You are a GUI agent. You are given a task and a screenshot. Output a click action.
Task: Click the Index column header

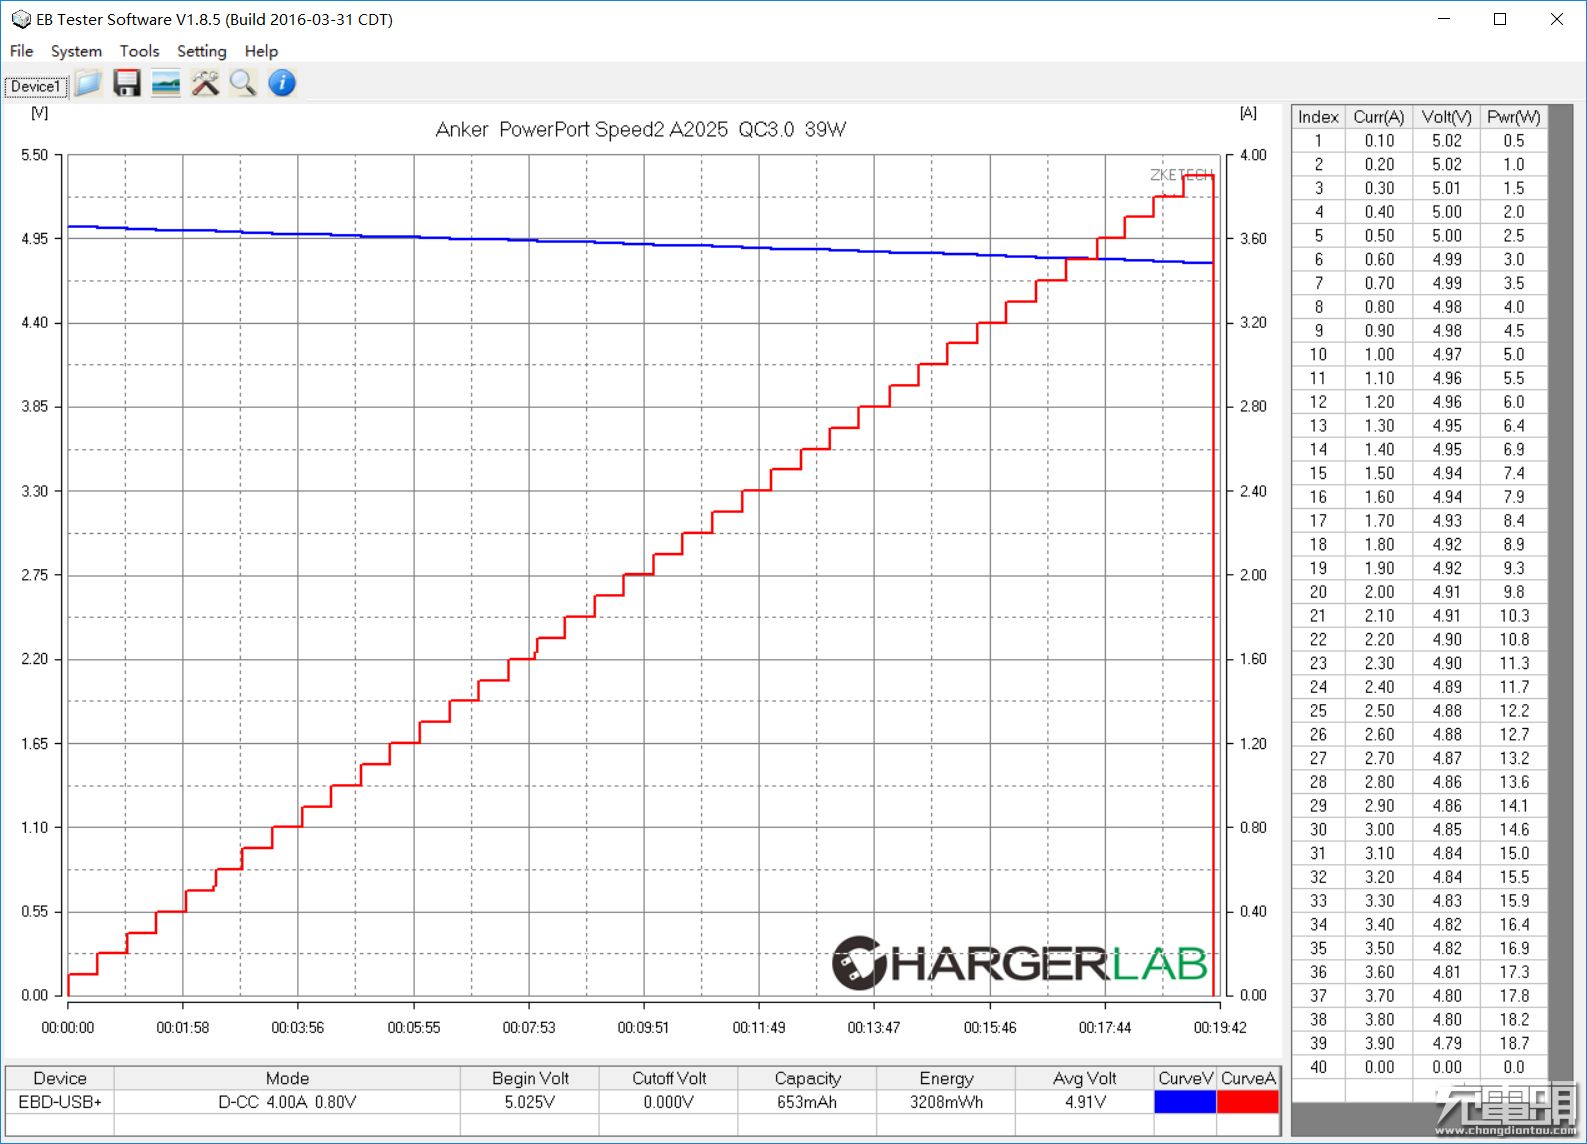pyautogui.click(x=1318, y=117)
